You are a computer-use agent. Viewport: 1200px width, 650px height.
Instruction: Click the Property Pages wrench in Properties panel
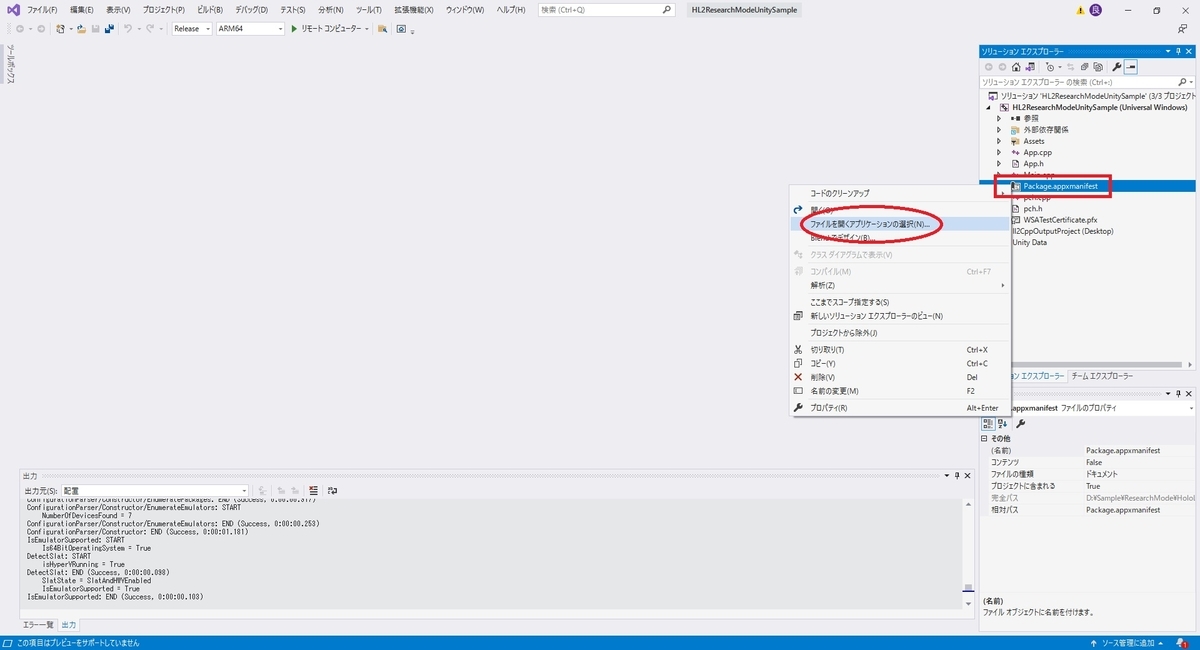1021,424
